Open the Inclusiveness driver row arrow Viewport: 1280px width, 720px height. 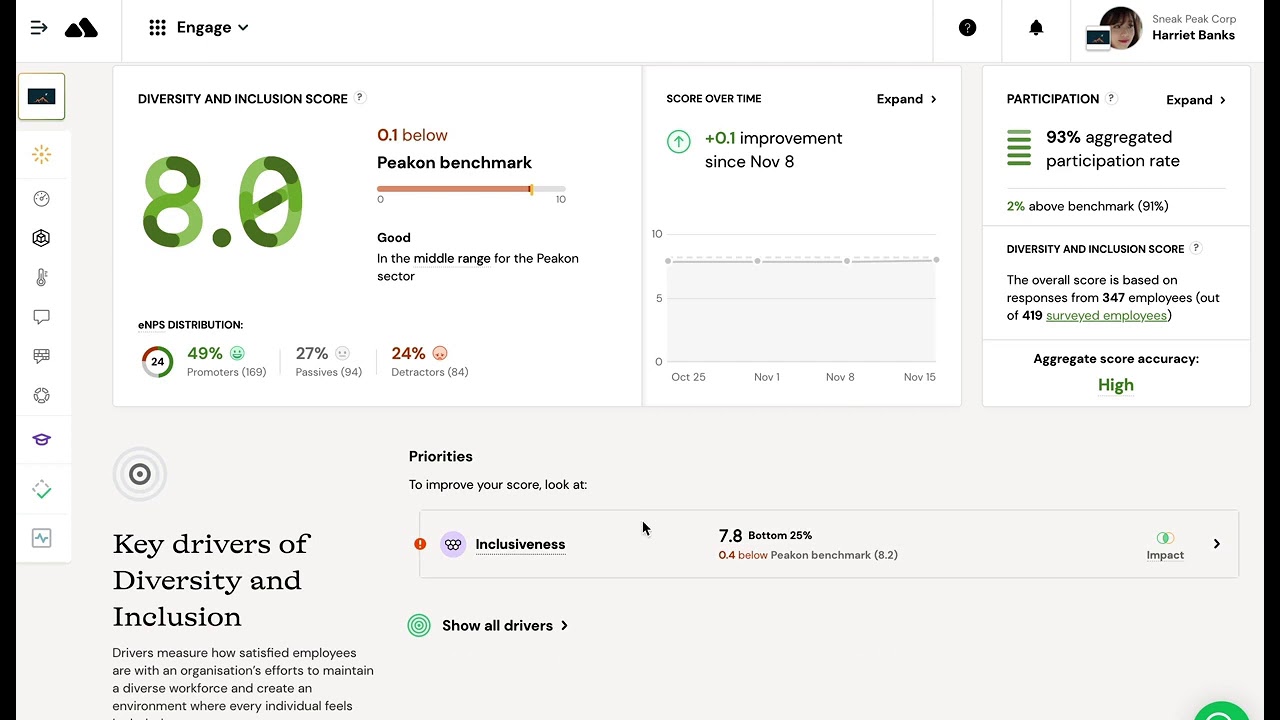1216,544
